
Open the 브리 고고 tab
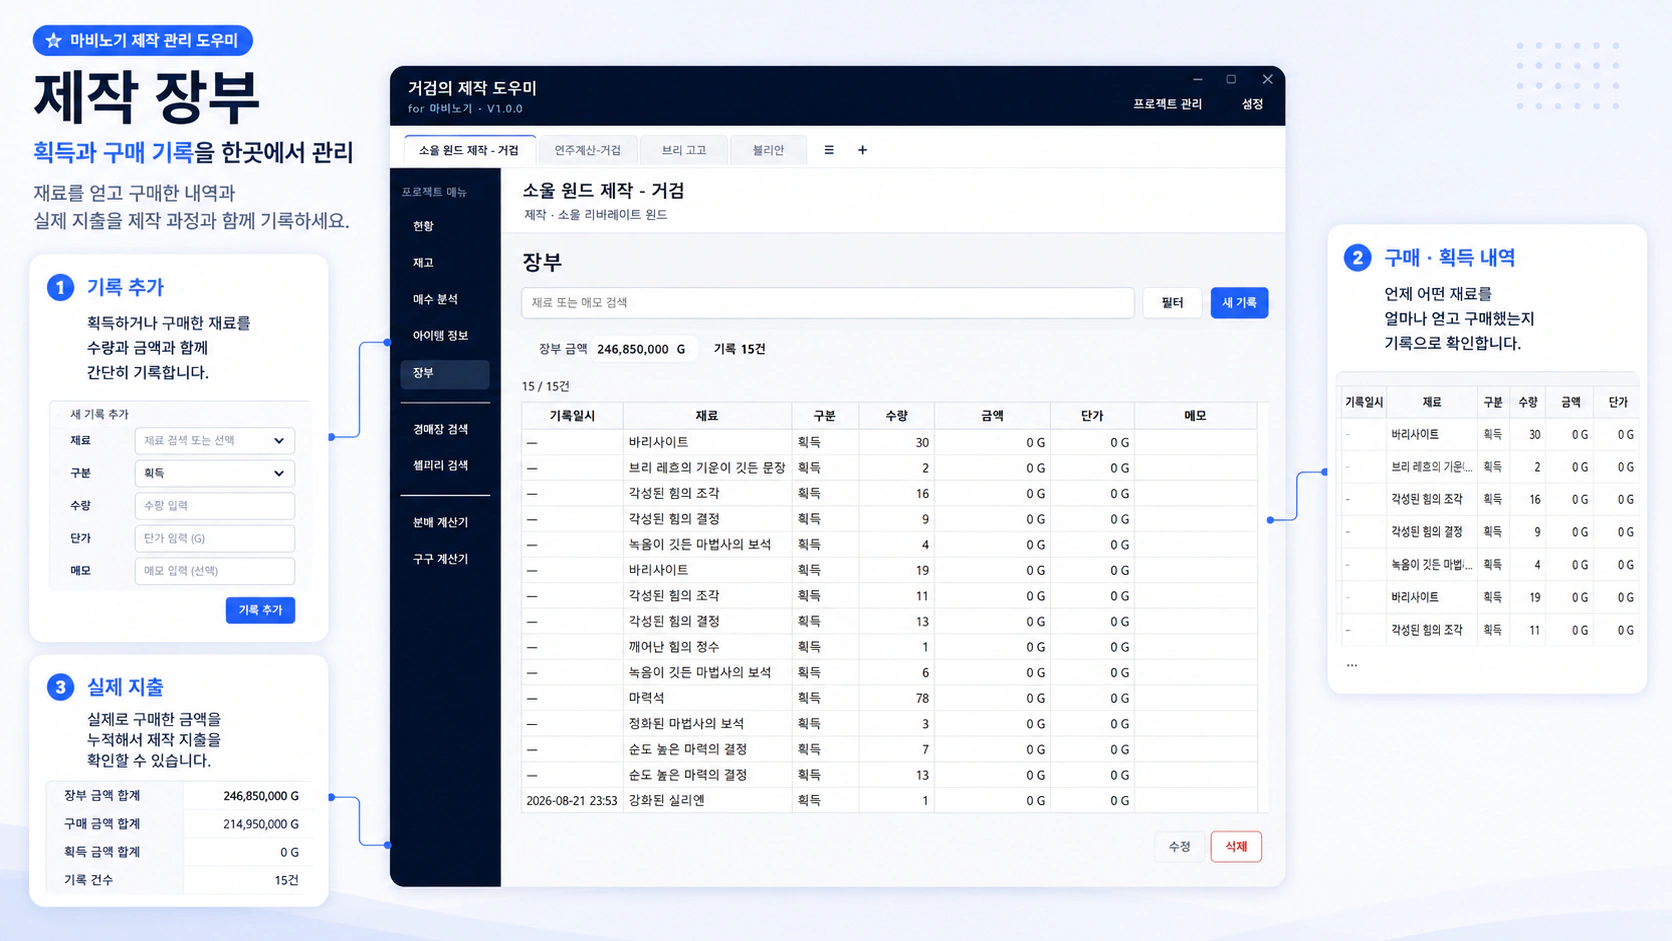(684, 150)
